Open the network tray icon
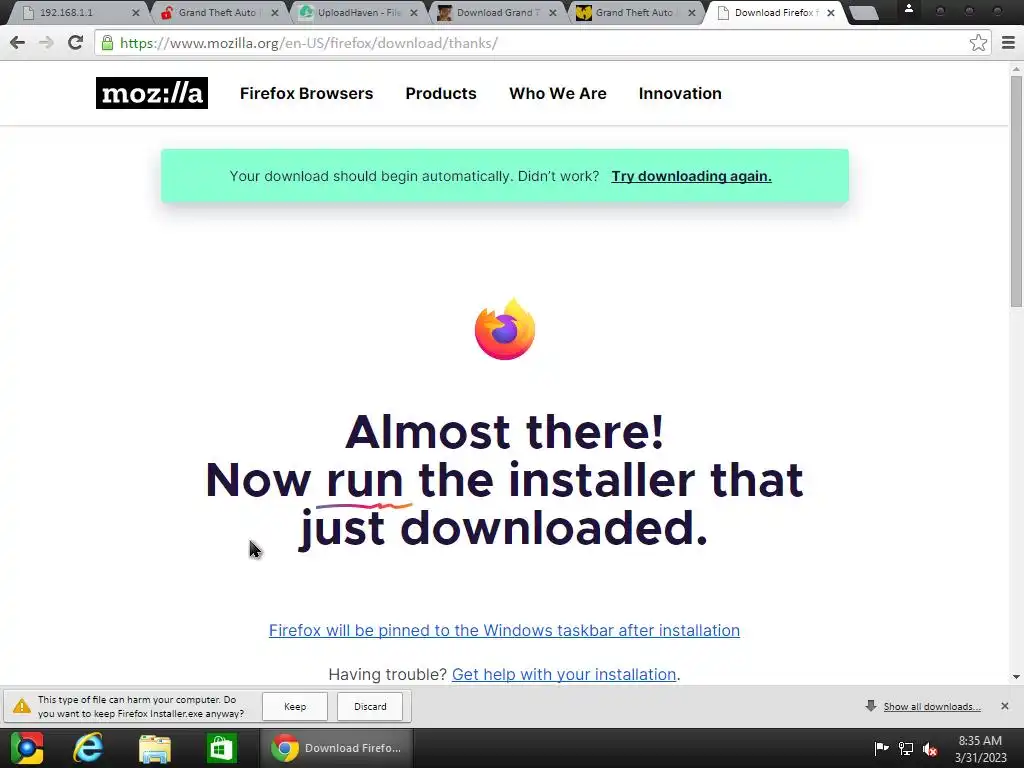 [906, 748]
